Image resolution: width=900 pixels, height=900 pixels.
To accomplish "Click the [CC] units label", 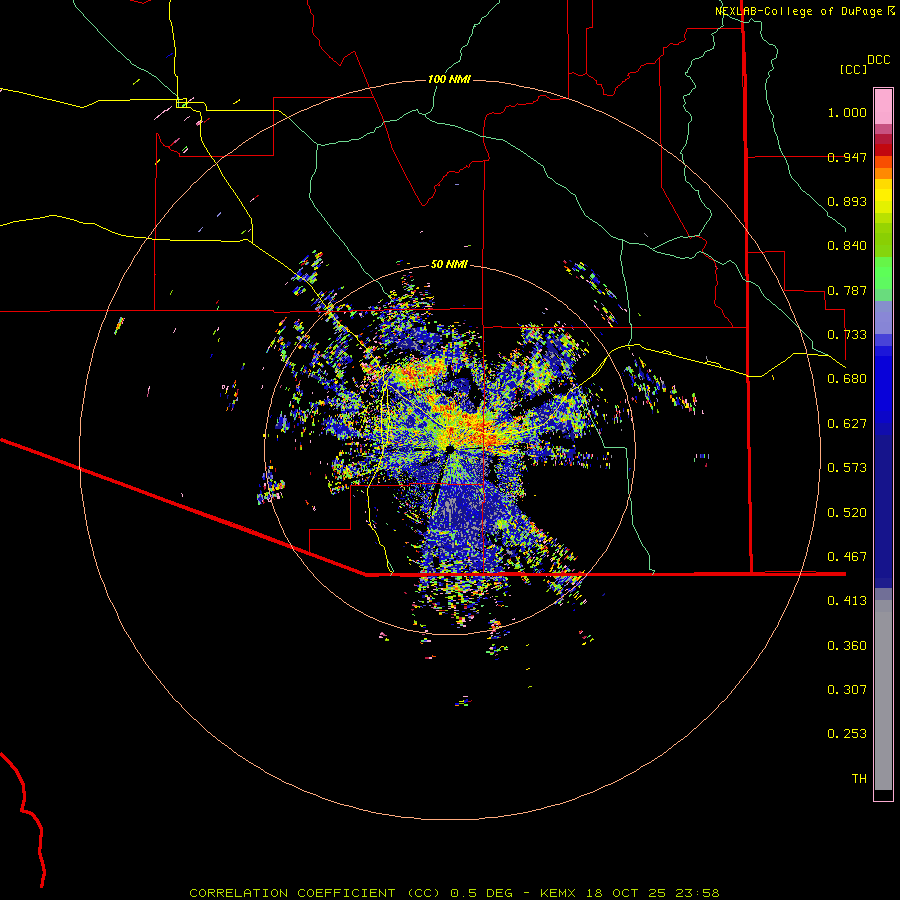I will (854, 69).
